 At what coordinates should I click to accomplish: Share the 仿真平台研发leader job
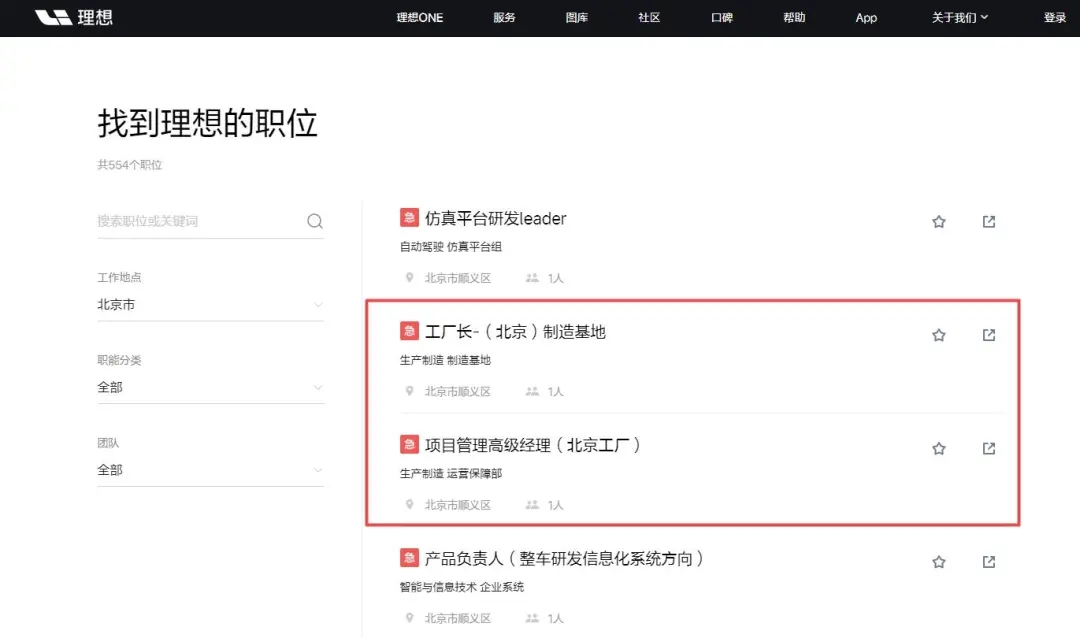(989, 222)
